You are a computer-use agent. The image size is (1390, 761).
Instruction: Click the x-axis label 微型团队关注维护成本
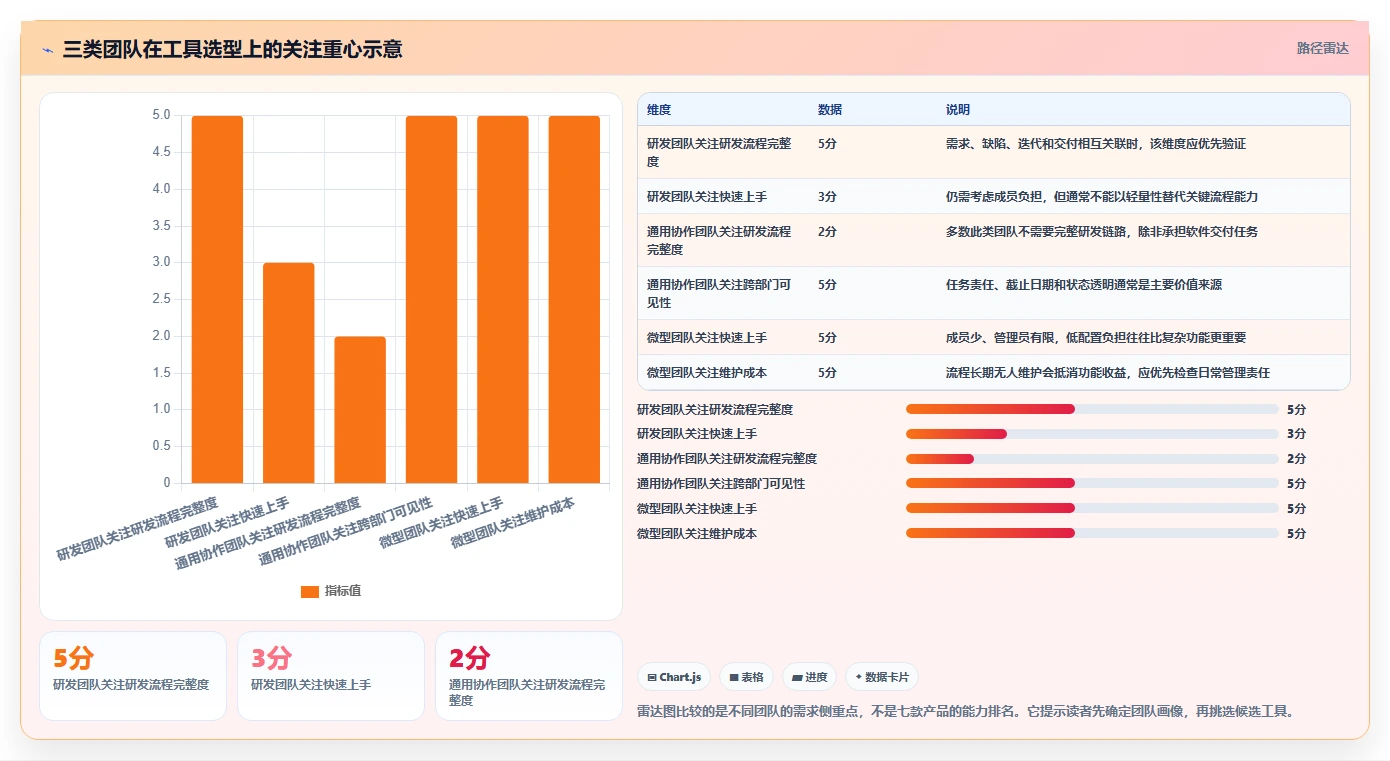[x=512, y=522]
